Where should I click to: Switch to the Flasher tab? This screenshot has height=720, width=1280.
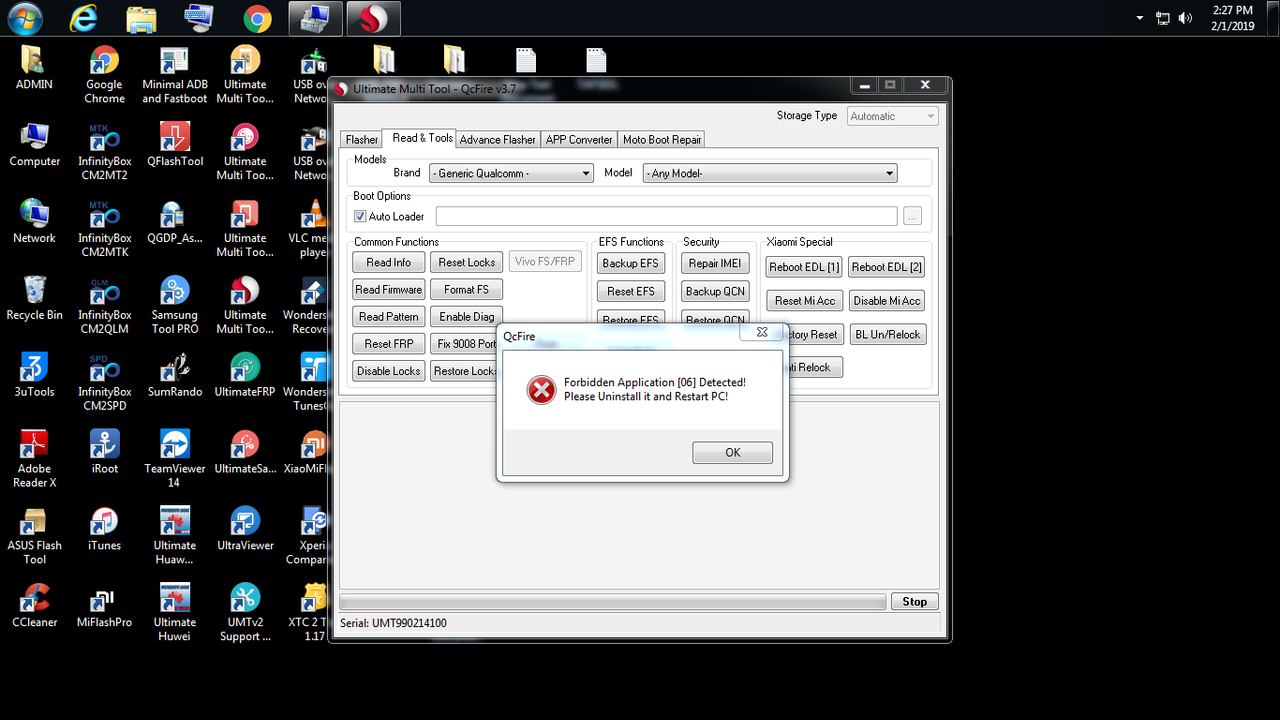[x=362, y=140]
